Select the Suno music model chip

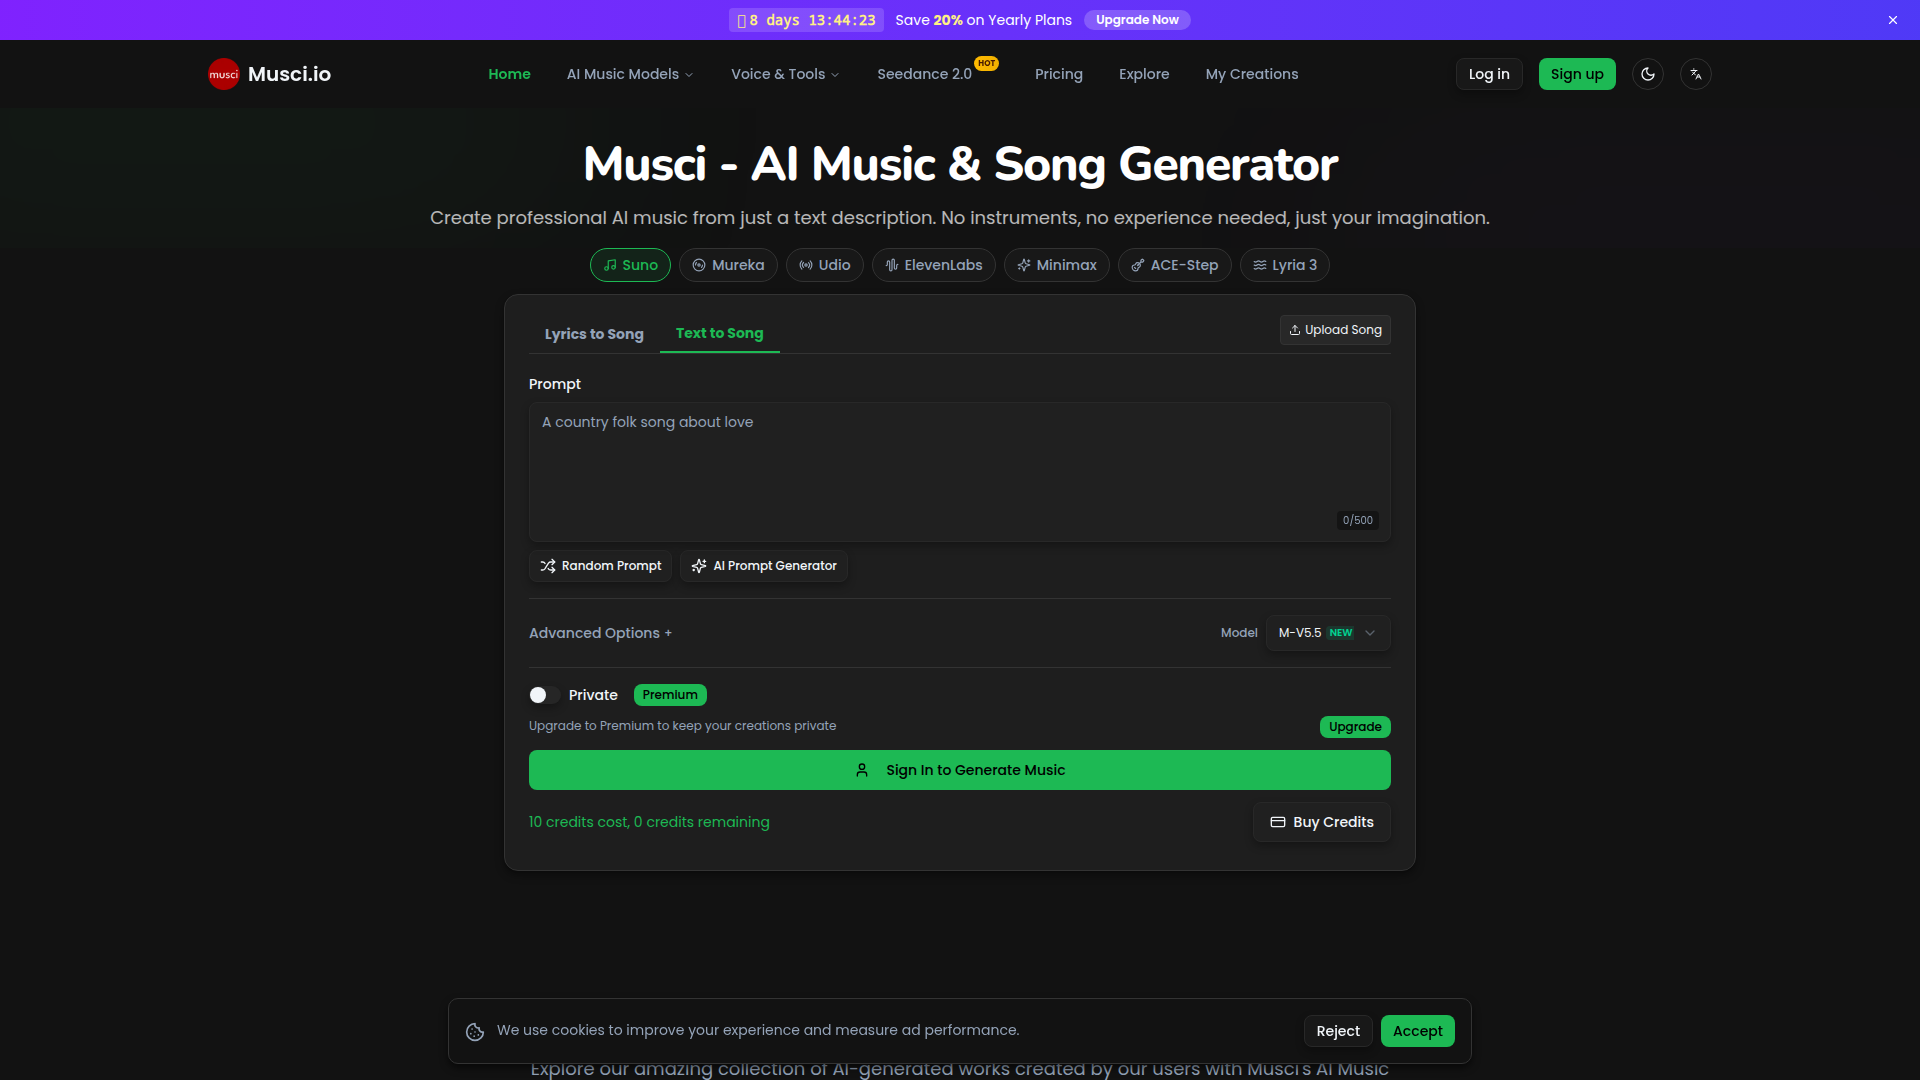pos(630,265)
